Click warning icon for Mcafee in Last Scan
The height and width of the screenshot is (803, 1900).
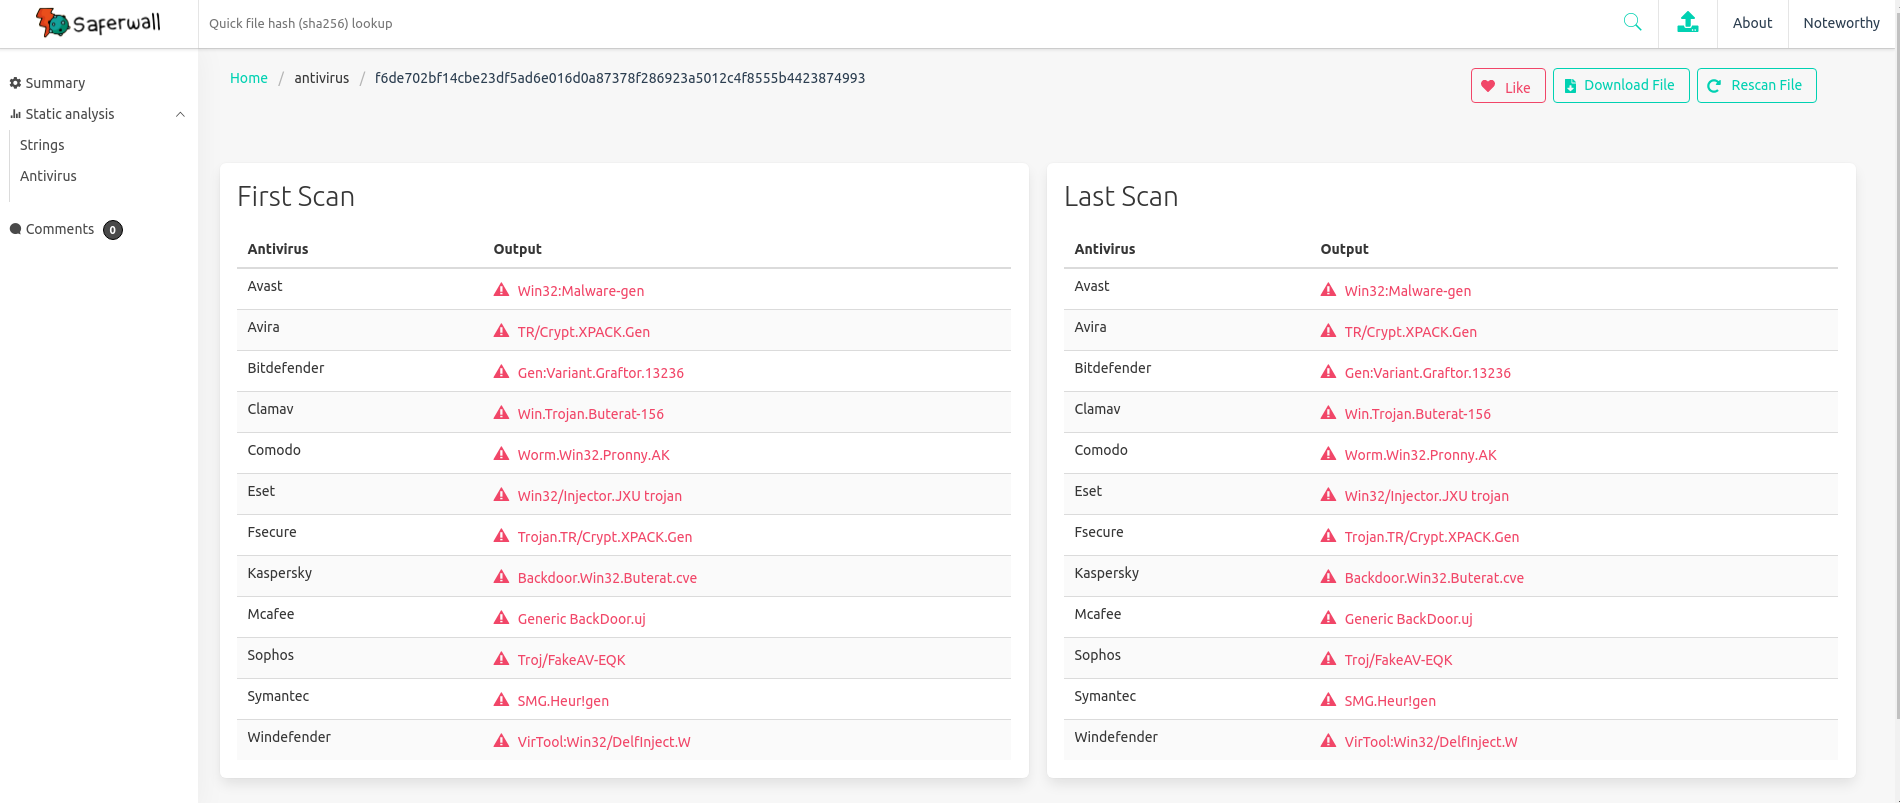point(1328,618)
